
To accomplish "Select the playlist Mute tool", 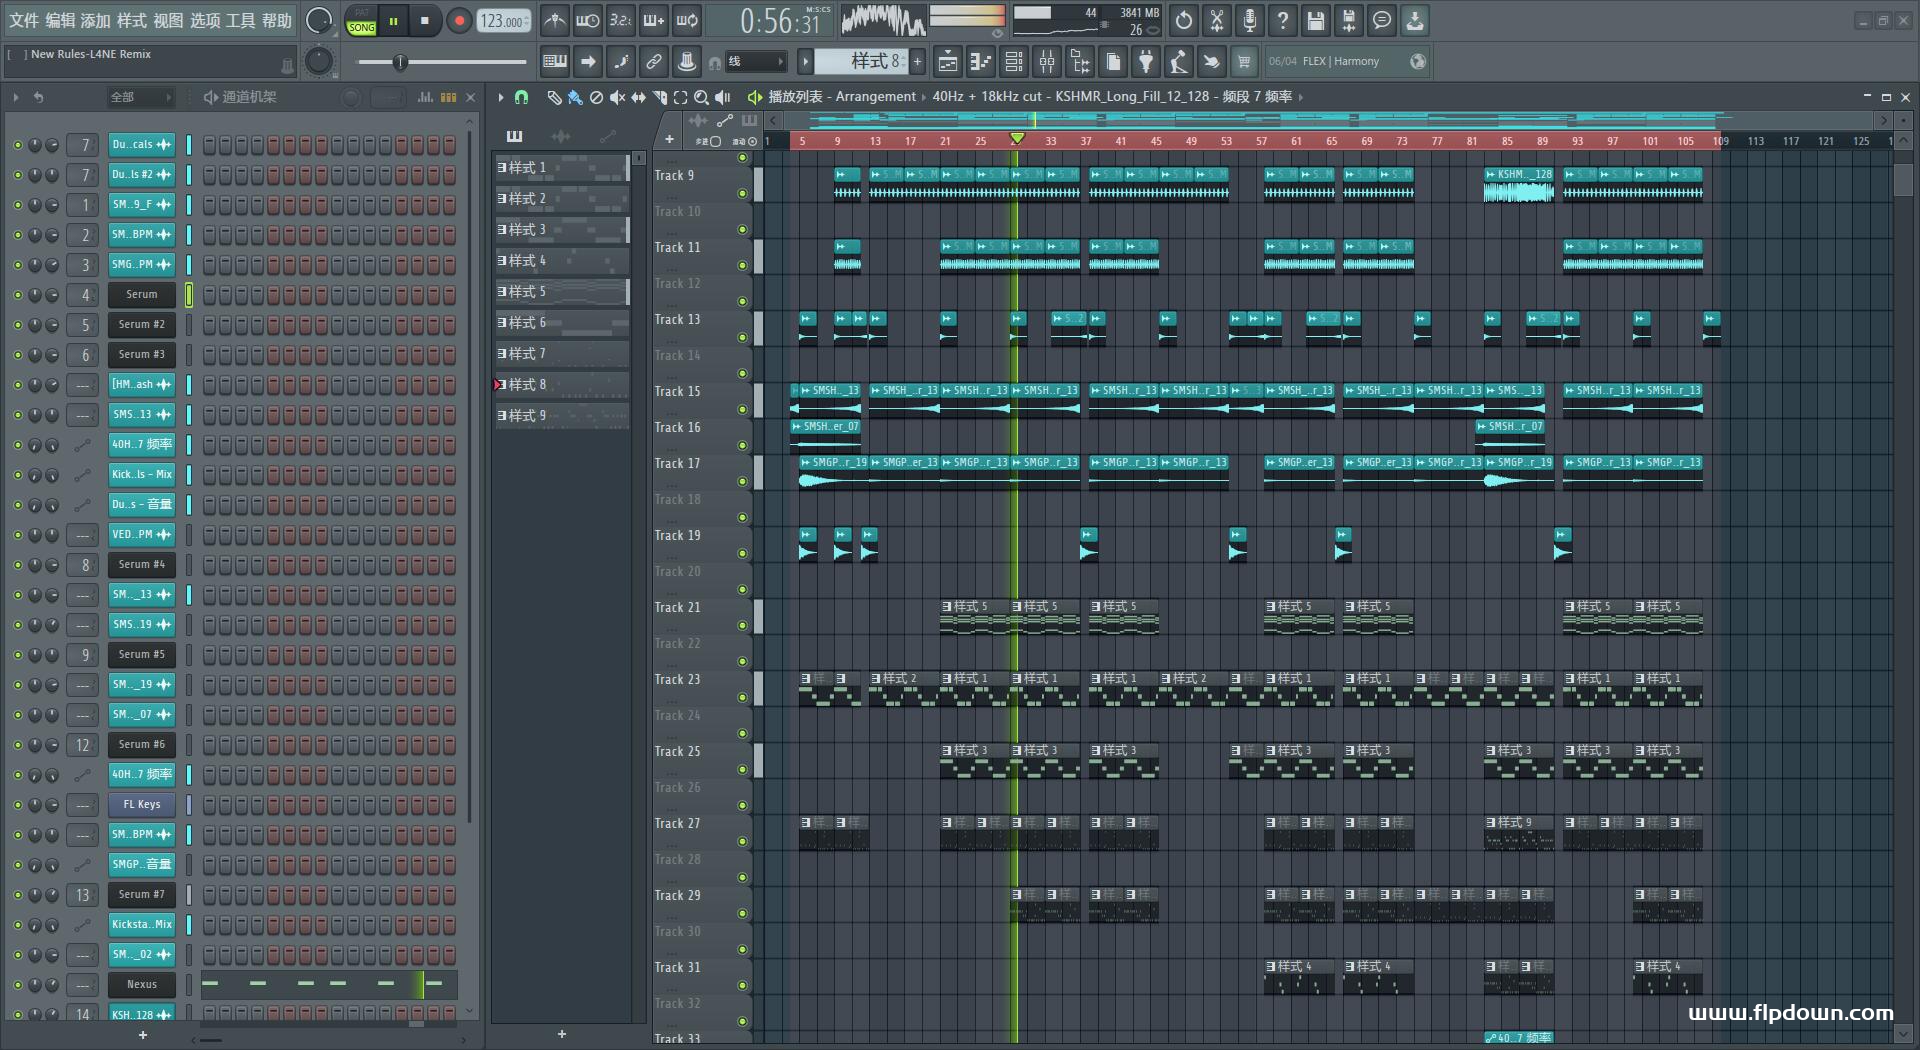I will point(617,97).
